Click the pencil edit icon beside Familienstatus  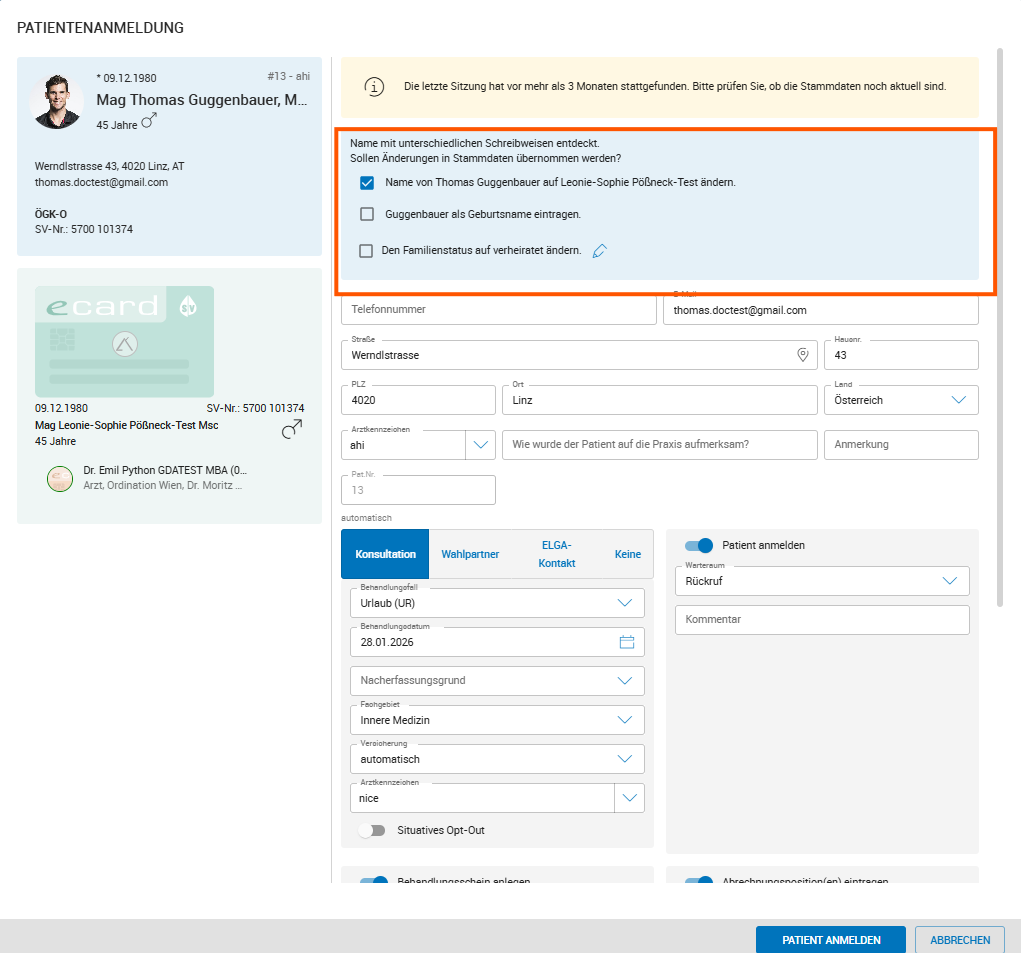click(600, 251)
